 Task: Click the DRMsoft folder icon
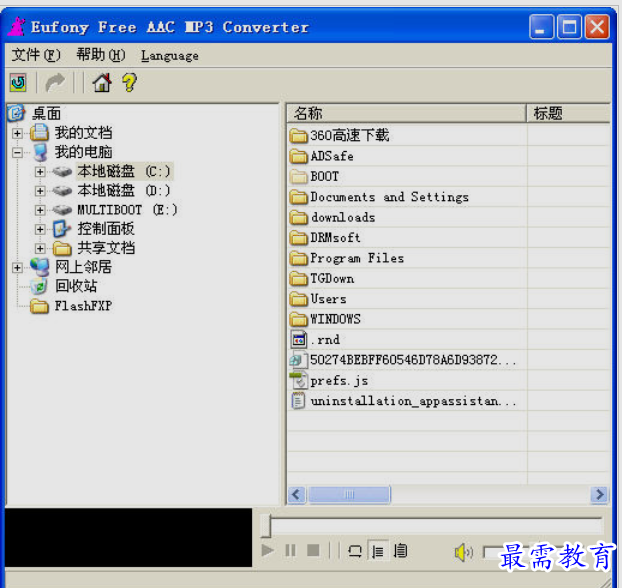tap(298, 238)
